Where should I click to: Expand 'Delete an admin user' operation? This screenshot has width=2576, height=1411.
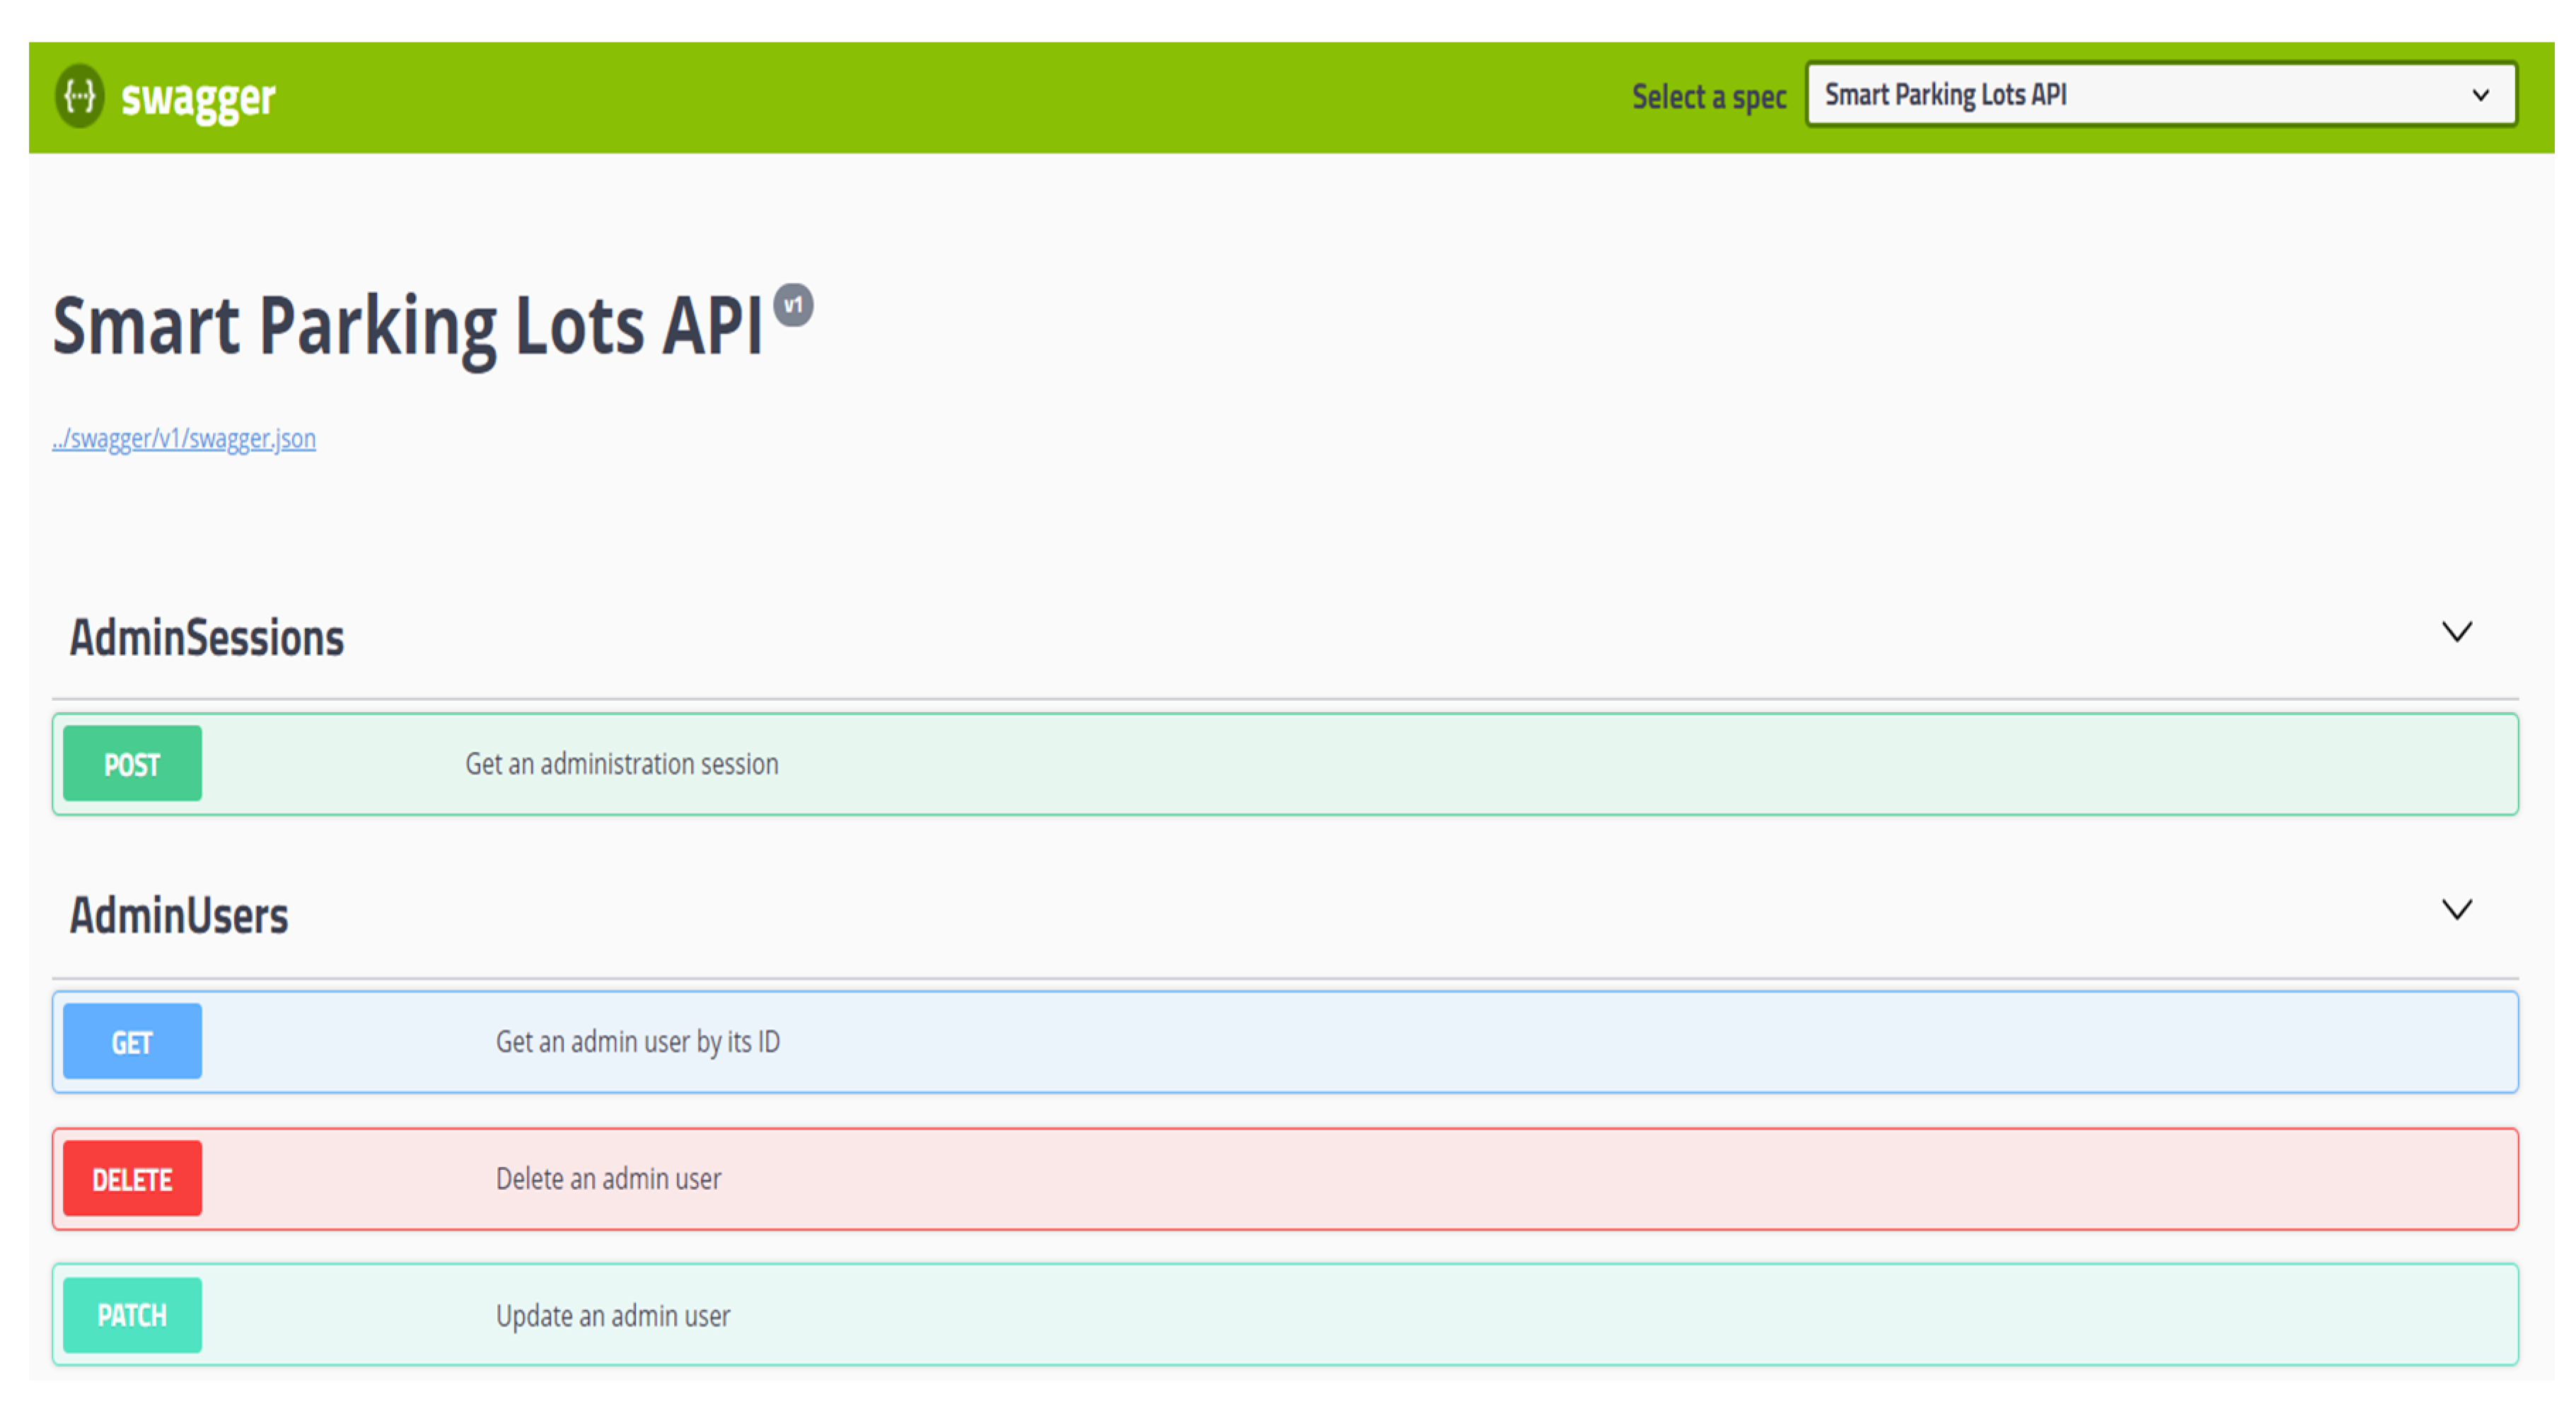pyautogui.click(x=608, y=1179)
